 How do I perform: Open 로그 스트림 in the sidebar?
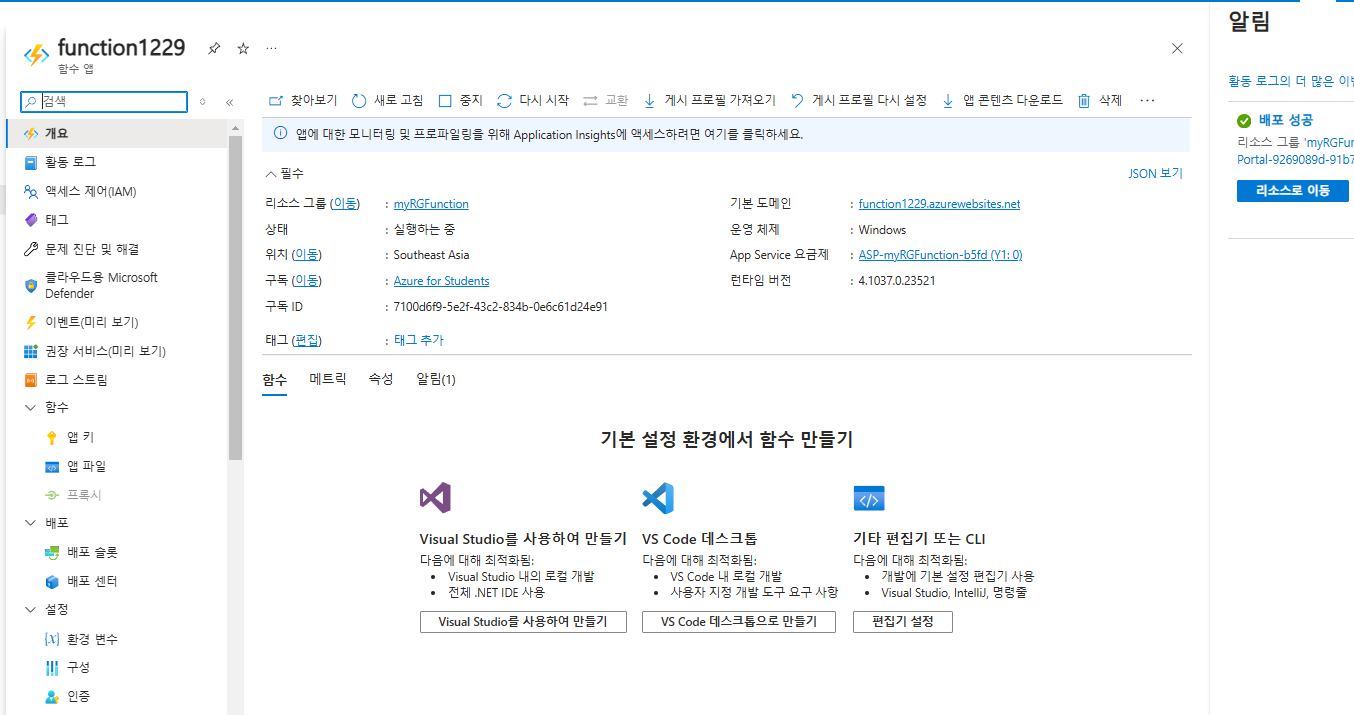point(116,380)
